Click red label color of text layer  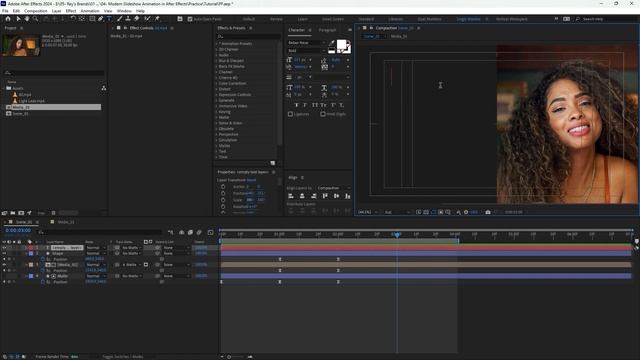pyautogui.click(x=31, y=248)
